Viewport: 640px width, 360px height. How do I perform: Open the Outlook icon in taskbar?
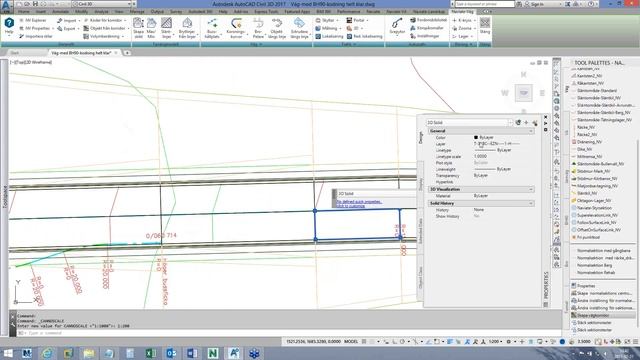pos(171,353)
